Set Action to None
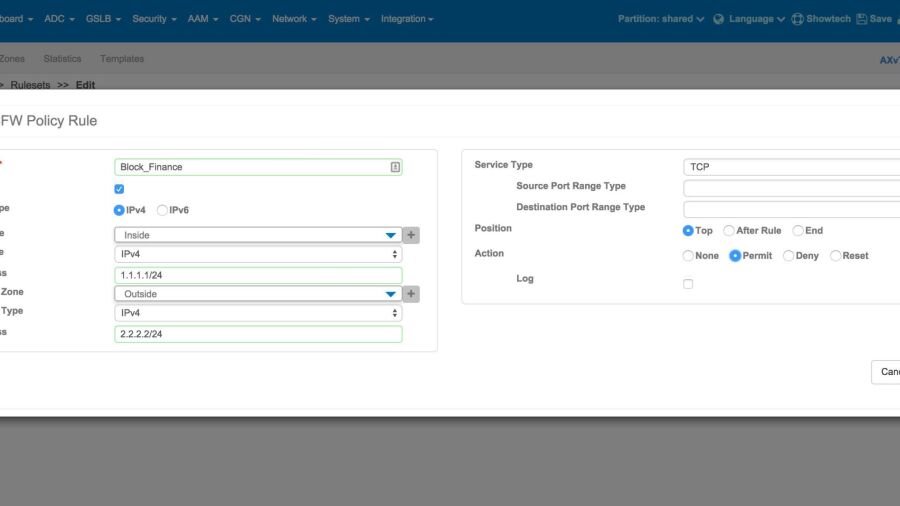This screenshot has width=900, height=506. click(x=688, y=256)
